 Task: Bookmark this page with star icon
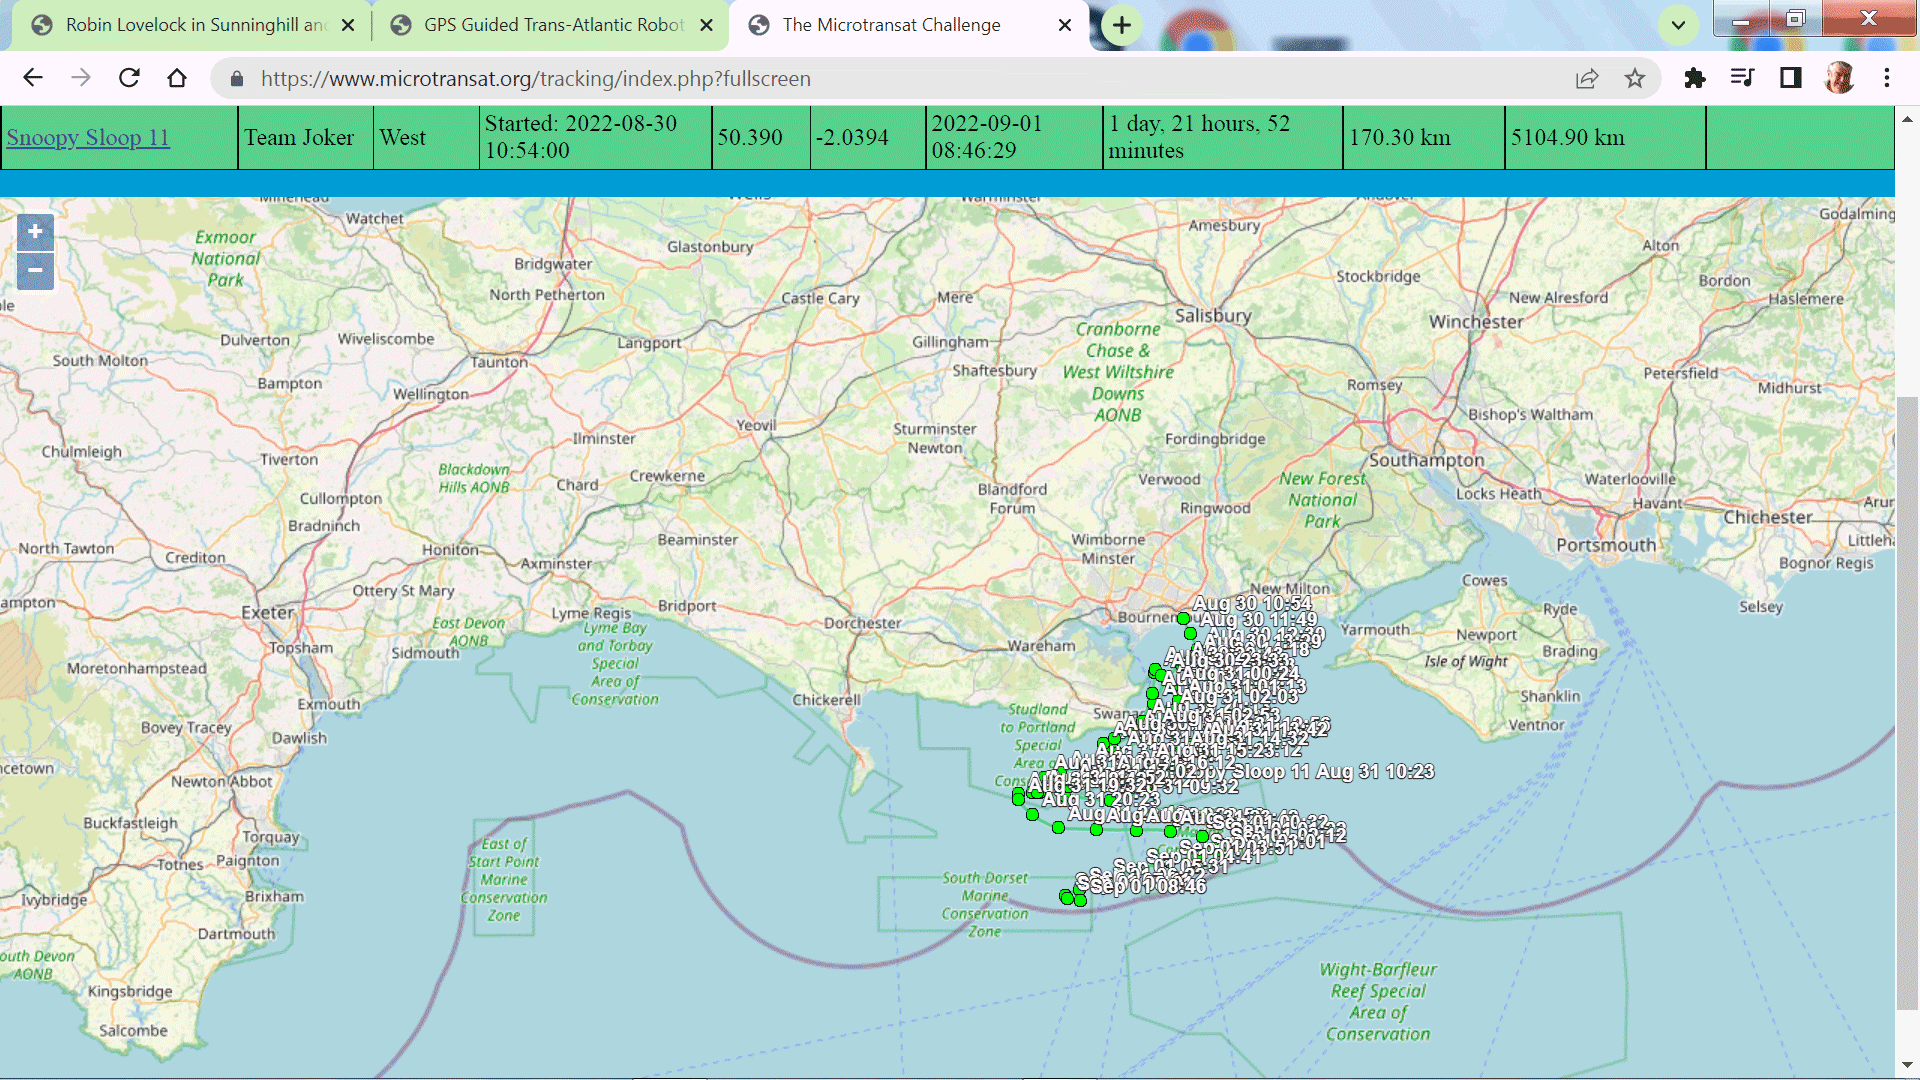coord(1634,78)
